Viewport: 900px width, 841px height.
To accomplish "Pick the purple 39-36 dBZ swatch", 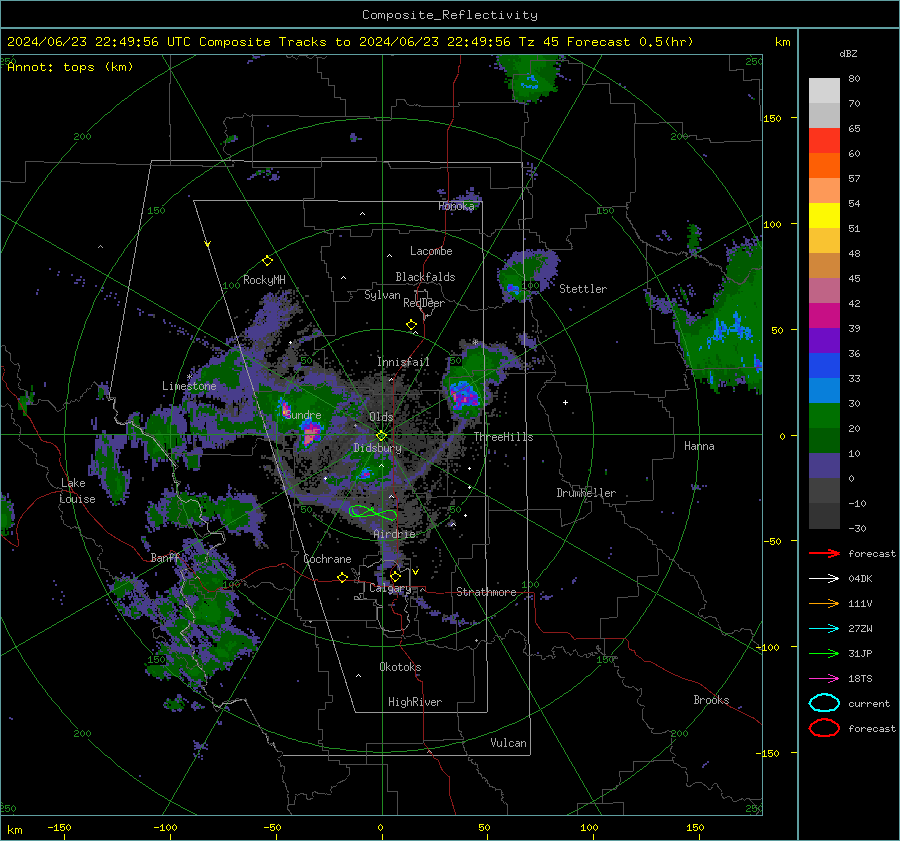I will coord(824,341).
